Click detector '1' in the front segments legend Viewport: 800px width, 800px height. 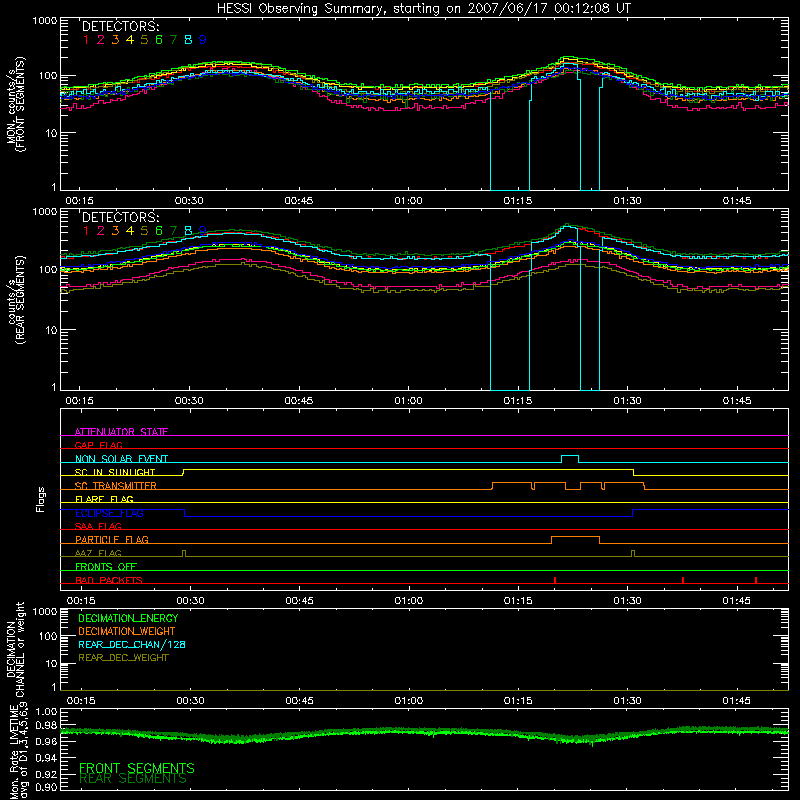pyautogui.click(x=86, y=40)
